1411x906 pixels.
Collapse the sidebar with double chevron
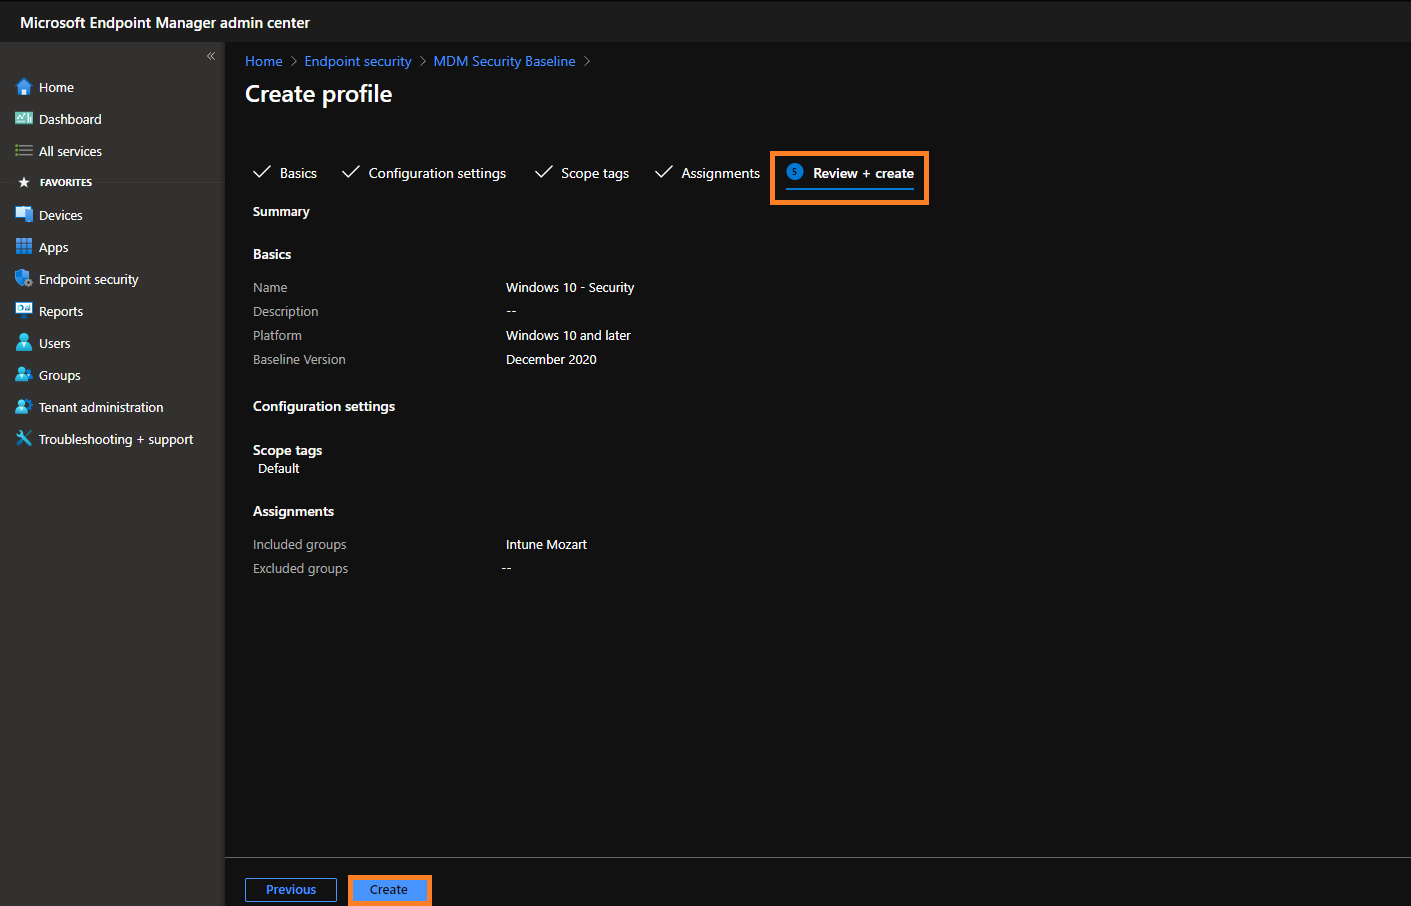click(211, 56)
